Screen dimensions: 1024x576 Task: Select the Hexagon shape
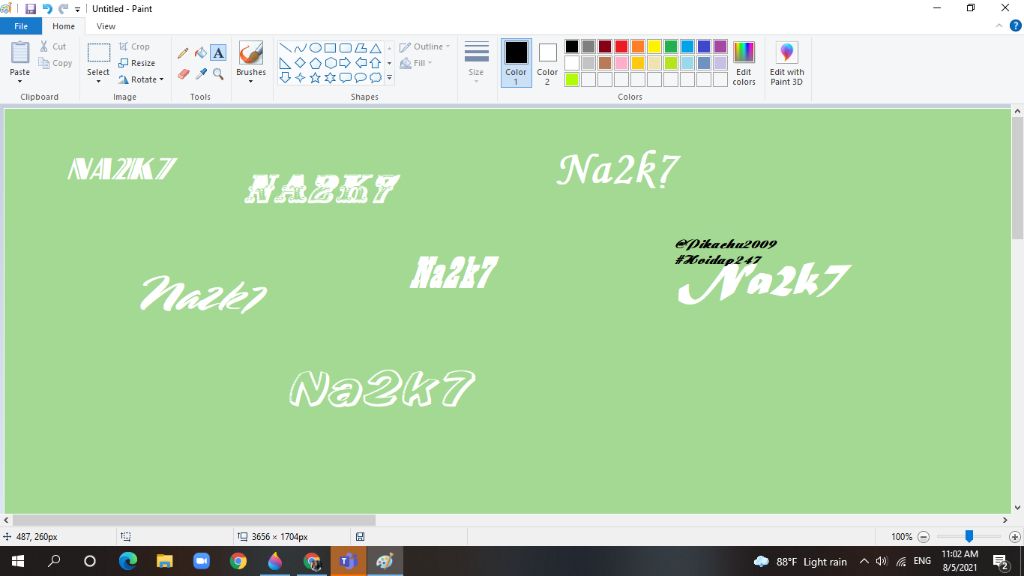(330, 63)
